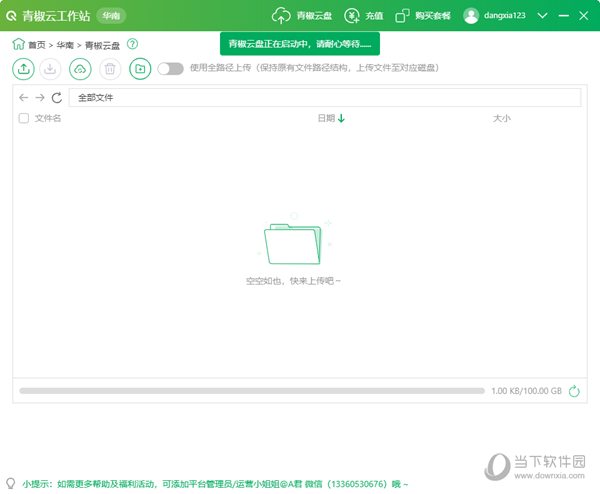Refresh the file list

(57, 98)
